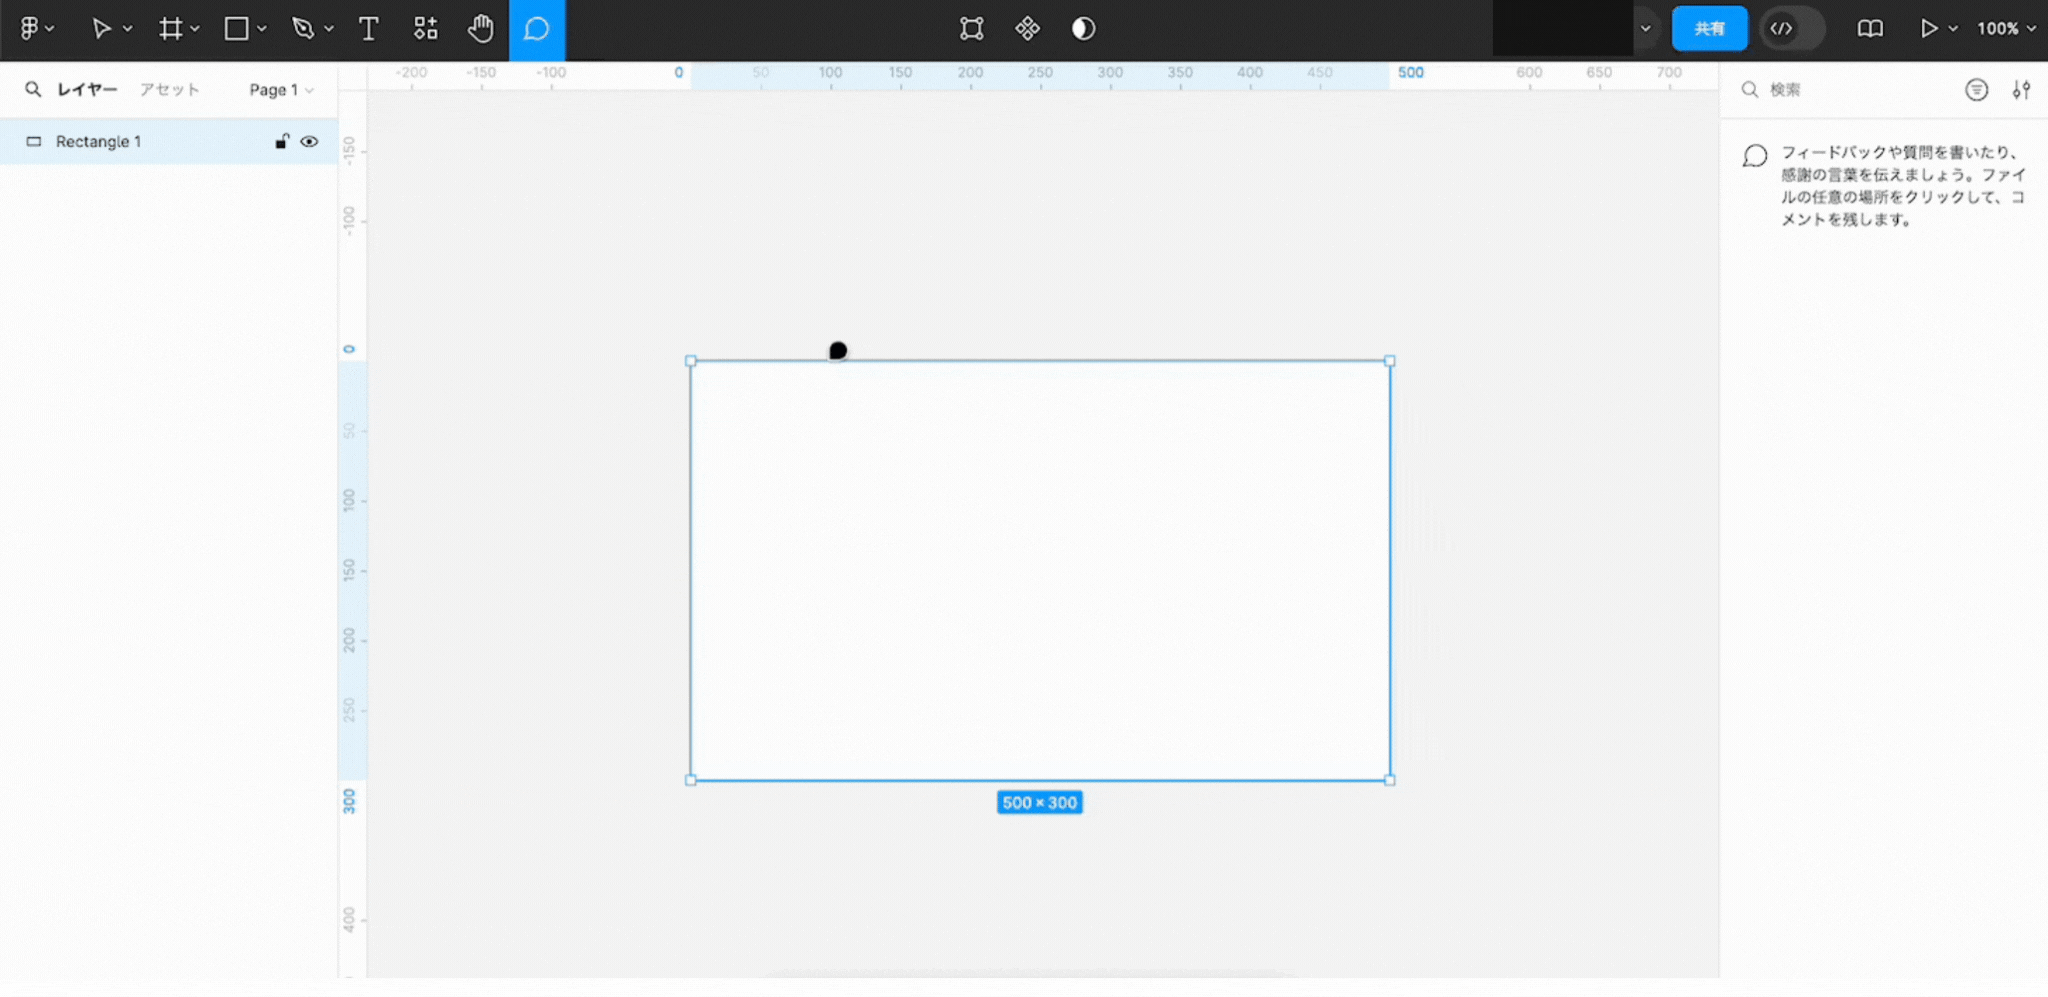Screen dimensions: 2048x997
Task: Select the Move tool
Action: [x=100, y=29]
